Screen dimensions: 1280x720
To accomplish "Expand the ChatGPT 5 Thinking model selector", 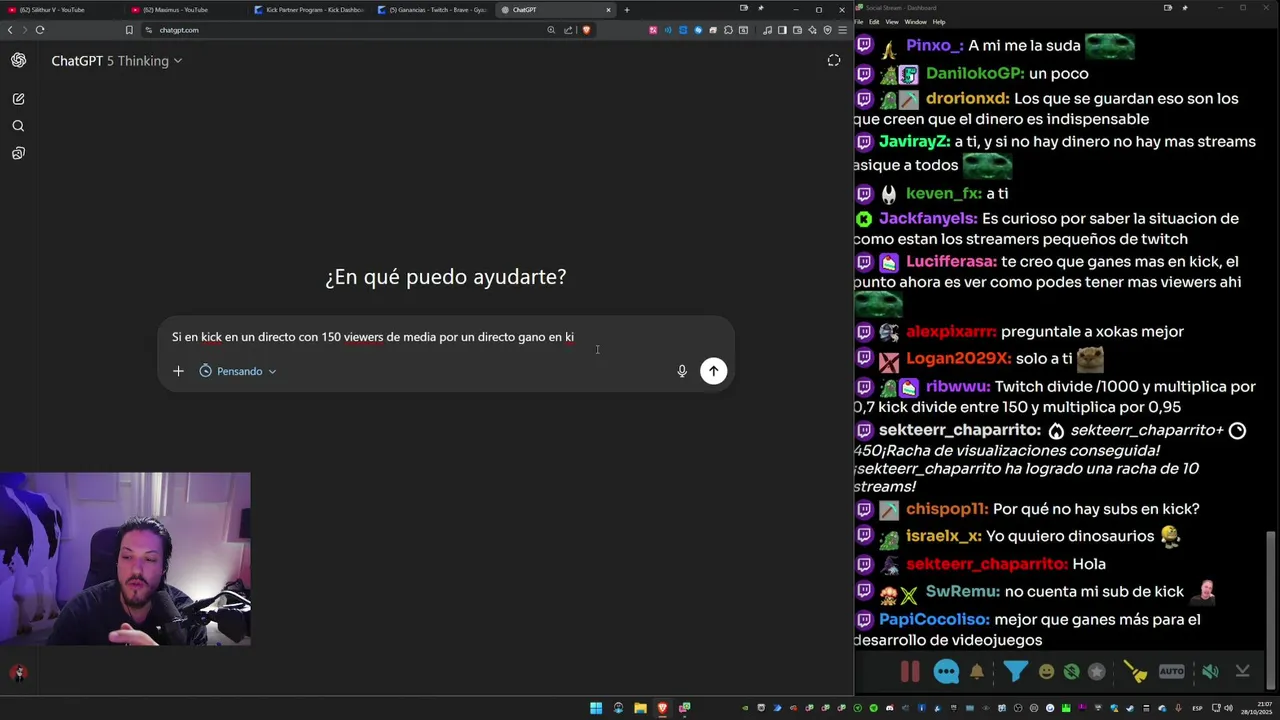I will [116, 61].
